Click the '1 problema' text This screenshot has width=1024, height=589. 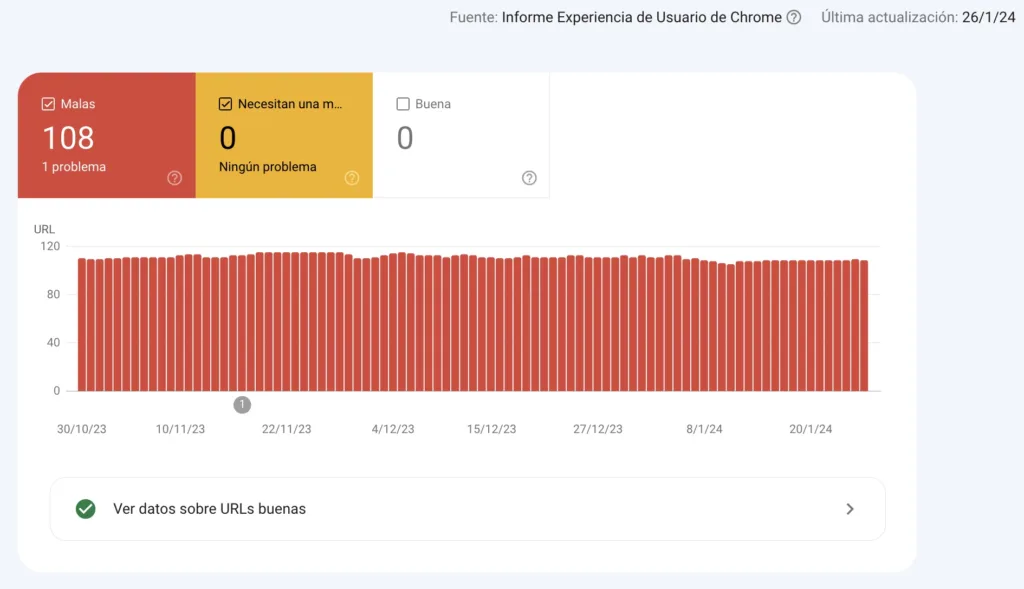74,167
